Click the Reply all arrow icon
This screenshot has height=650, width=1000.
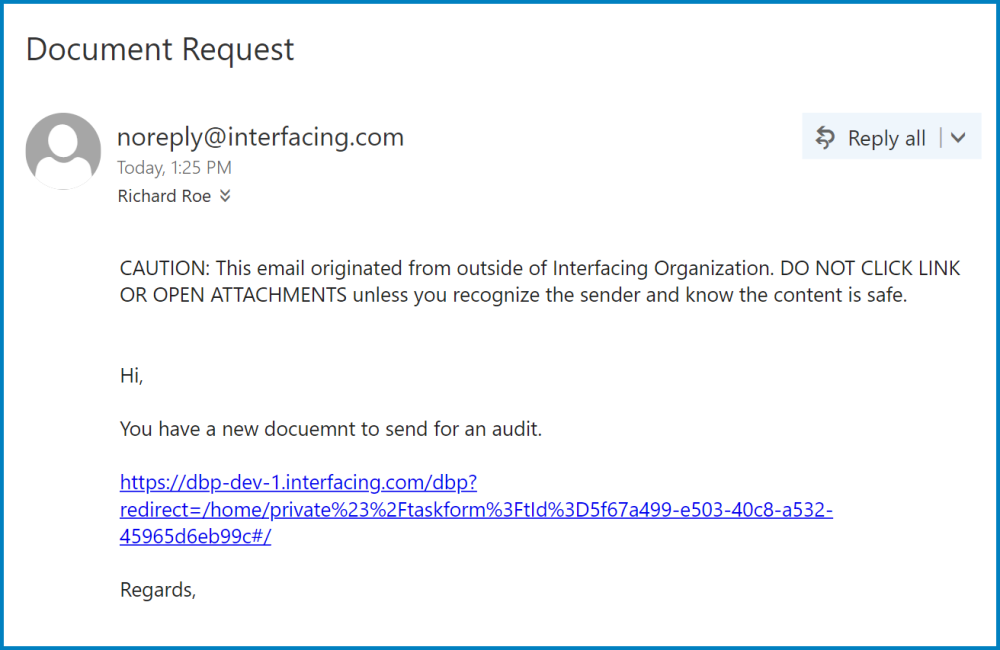tap(825, 138)
